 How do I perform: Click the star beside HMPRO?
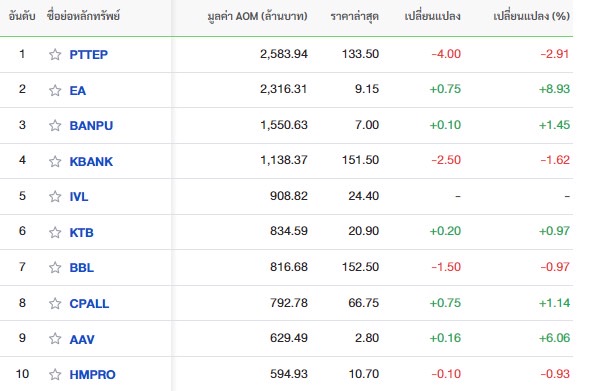point(55,374)
